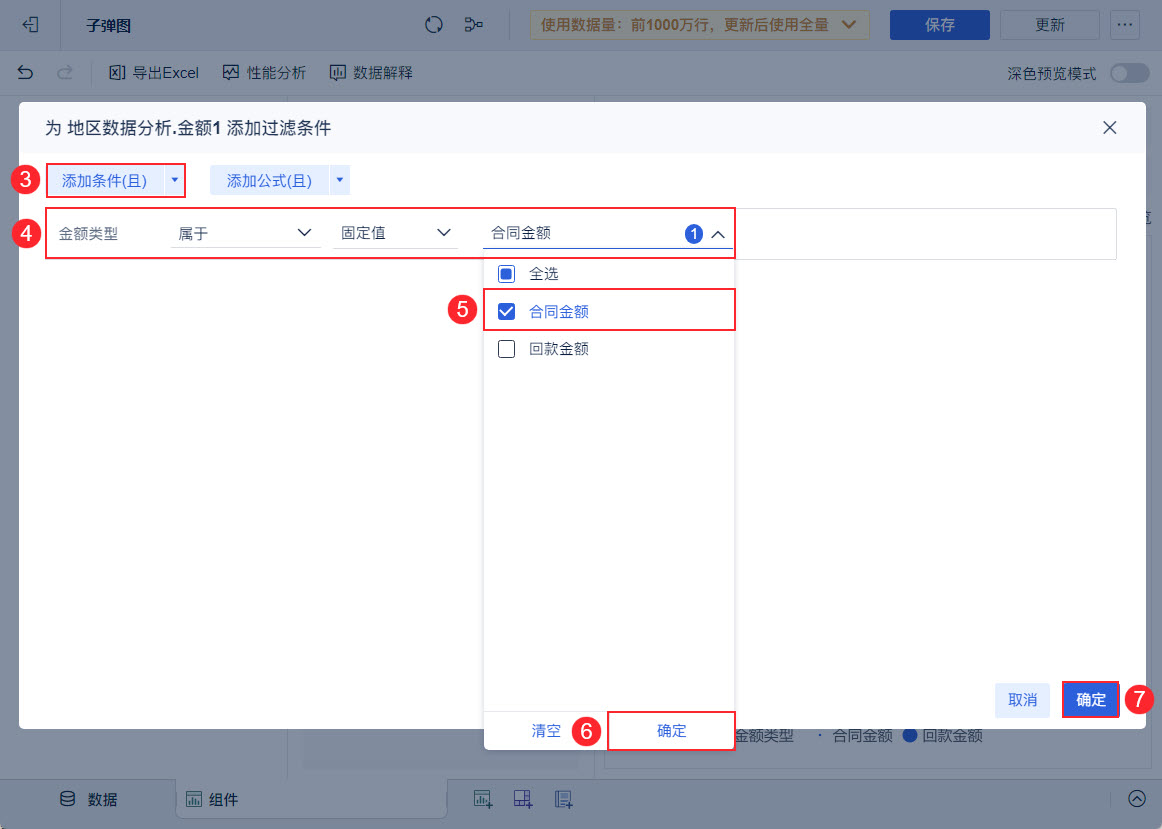Click the 更新 update button
This screenshot has height=829, width=1162.
(1049, 24)
